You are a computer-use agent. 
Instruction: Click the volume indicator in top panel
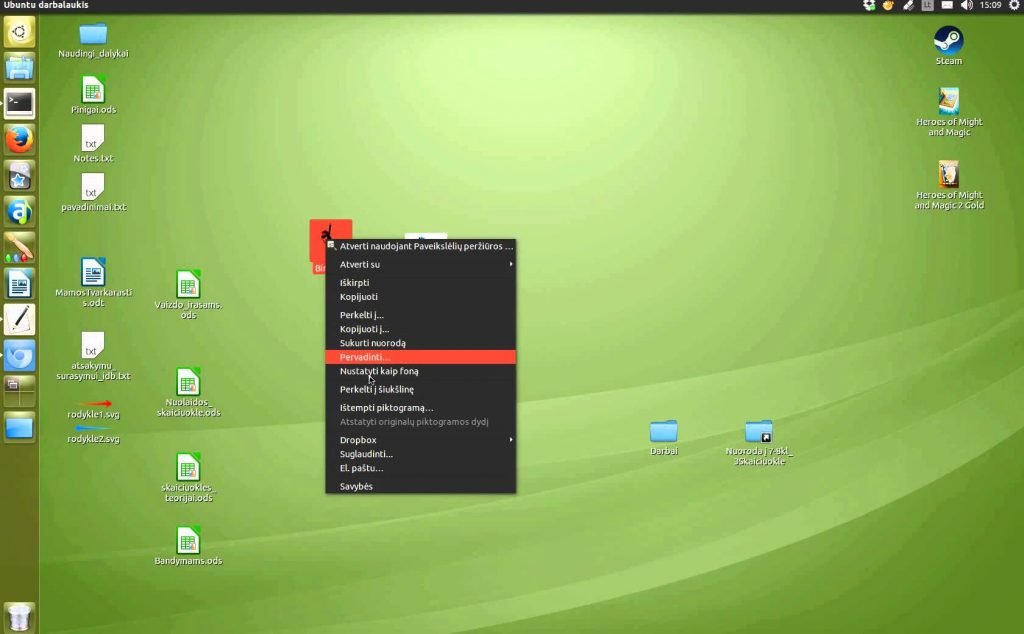pyautogui.click(x=967, y=5)
